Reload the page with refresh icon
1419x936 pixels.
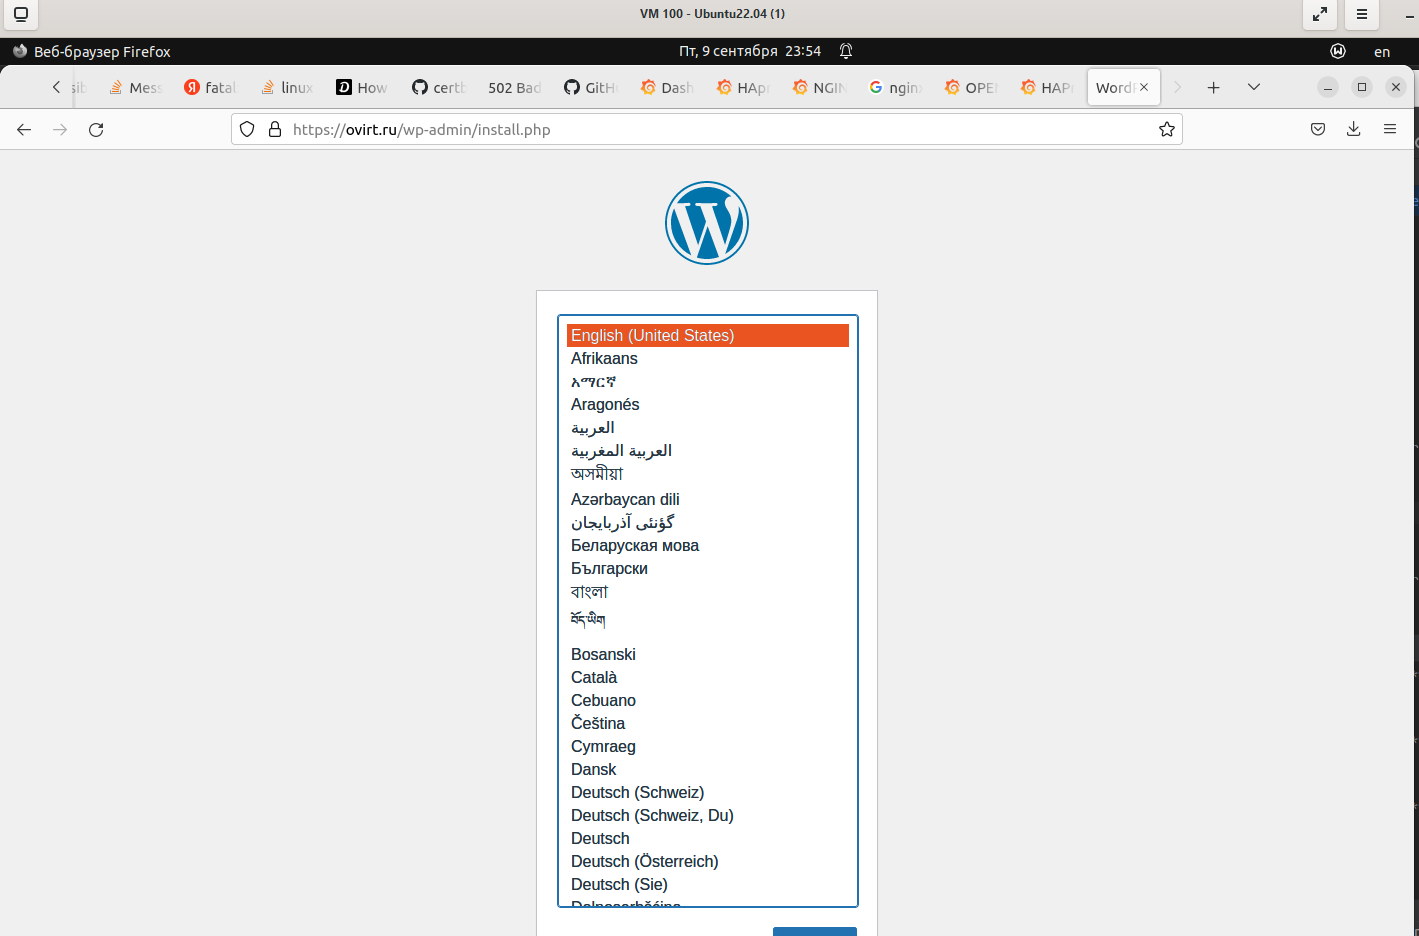pos(96,129)
